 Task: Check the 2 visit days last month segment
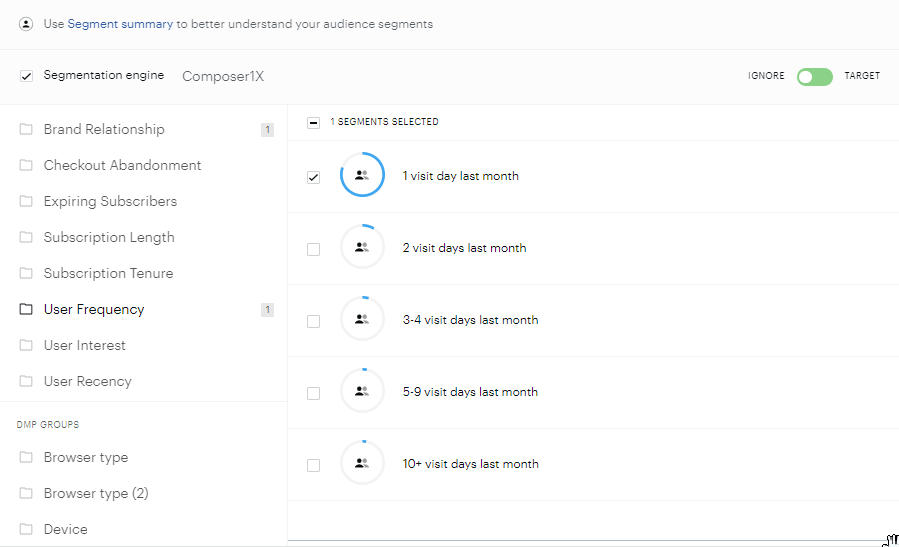(313, 249)
